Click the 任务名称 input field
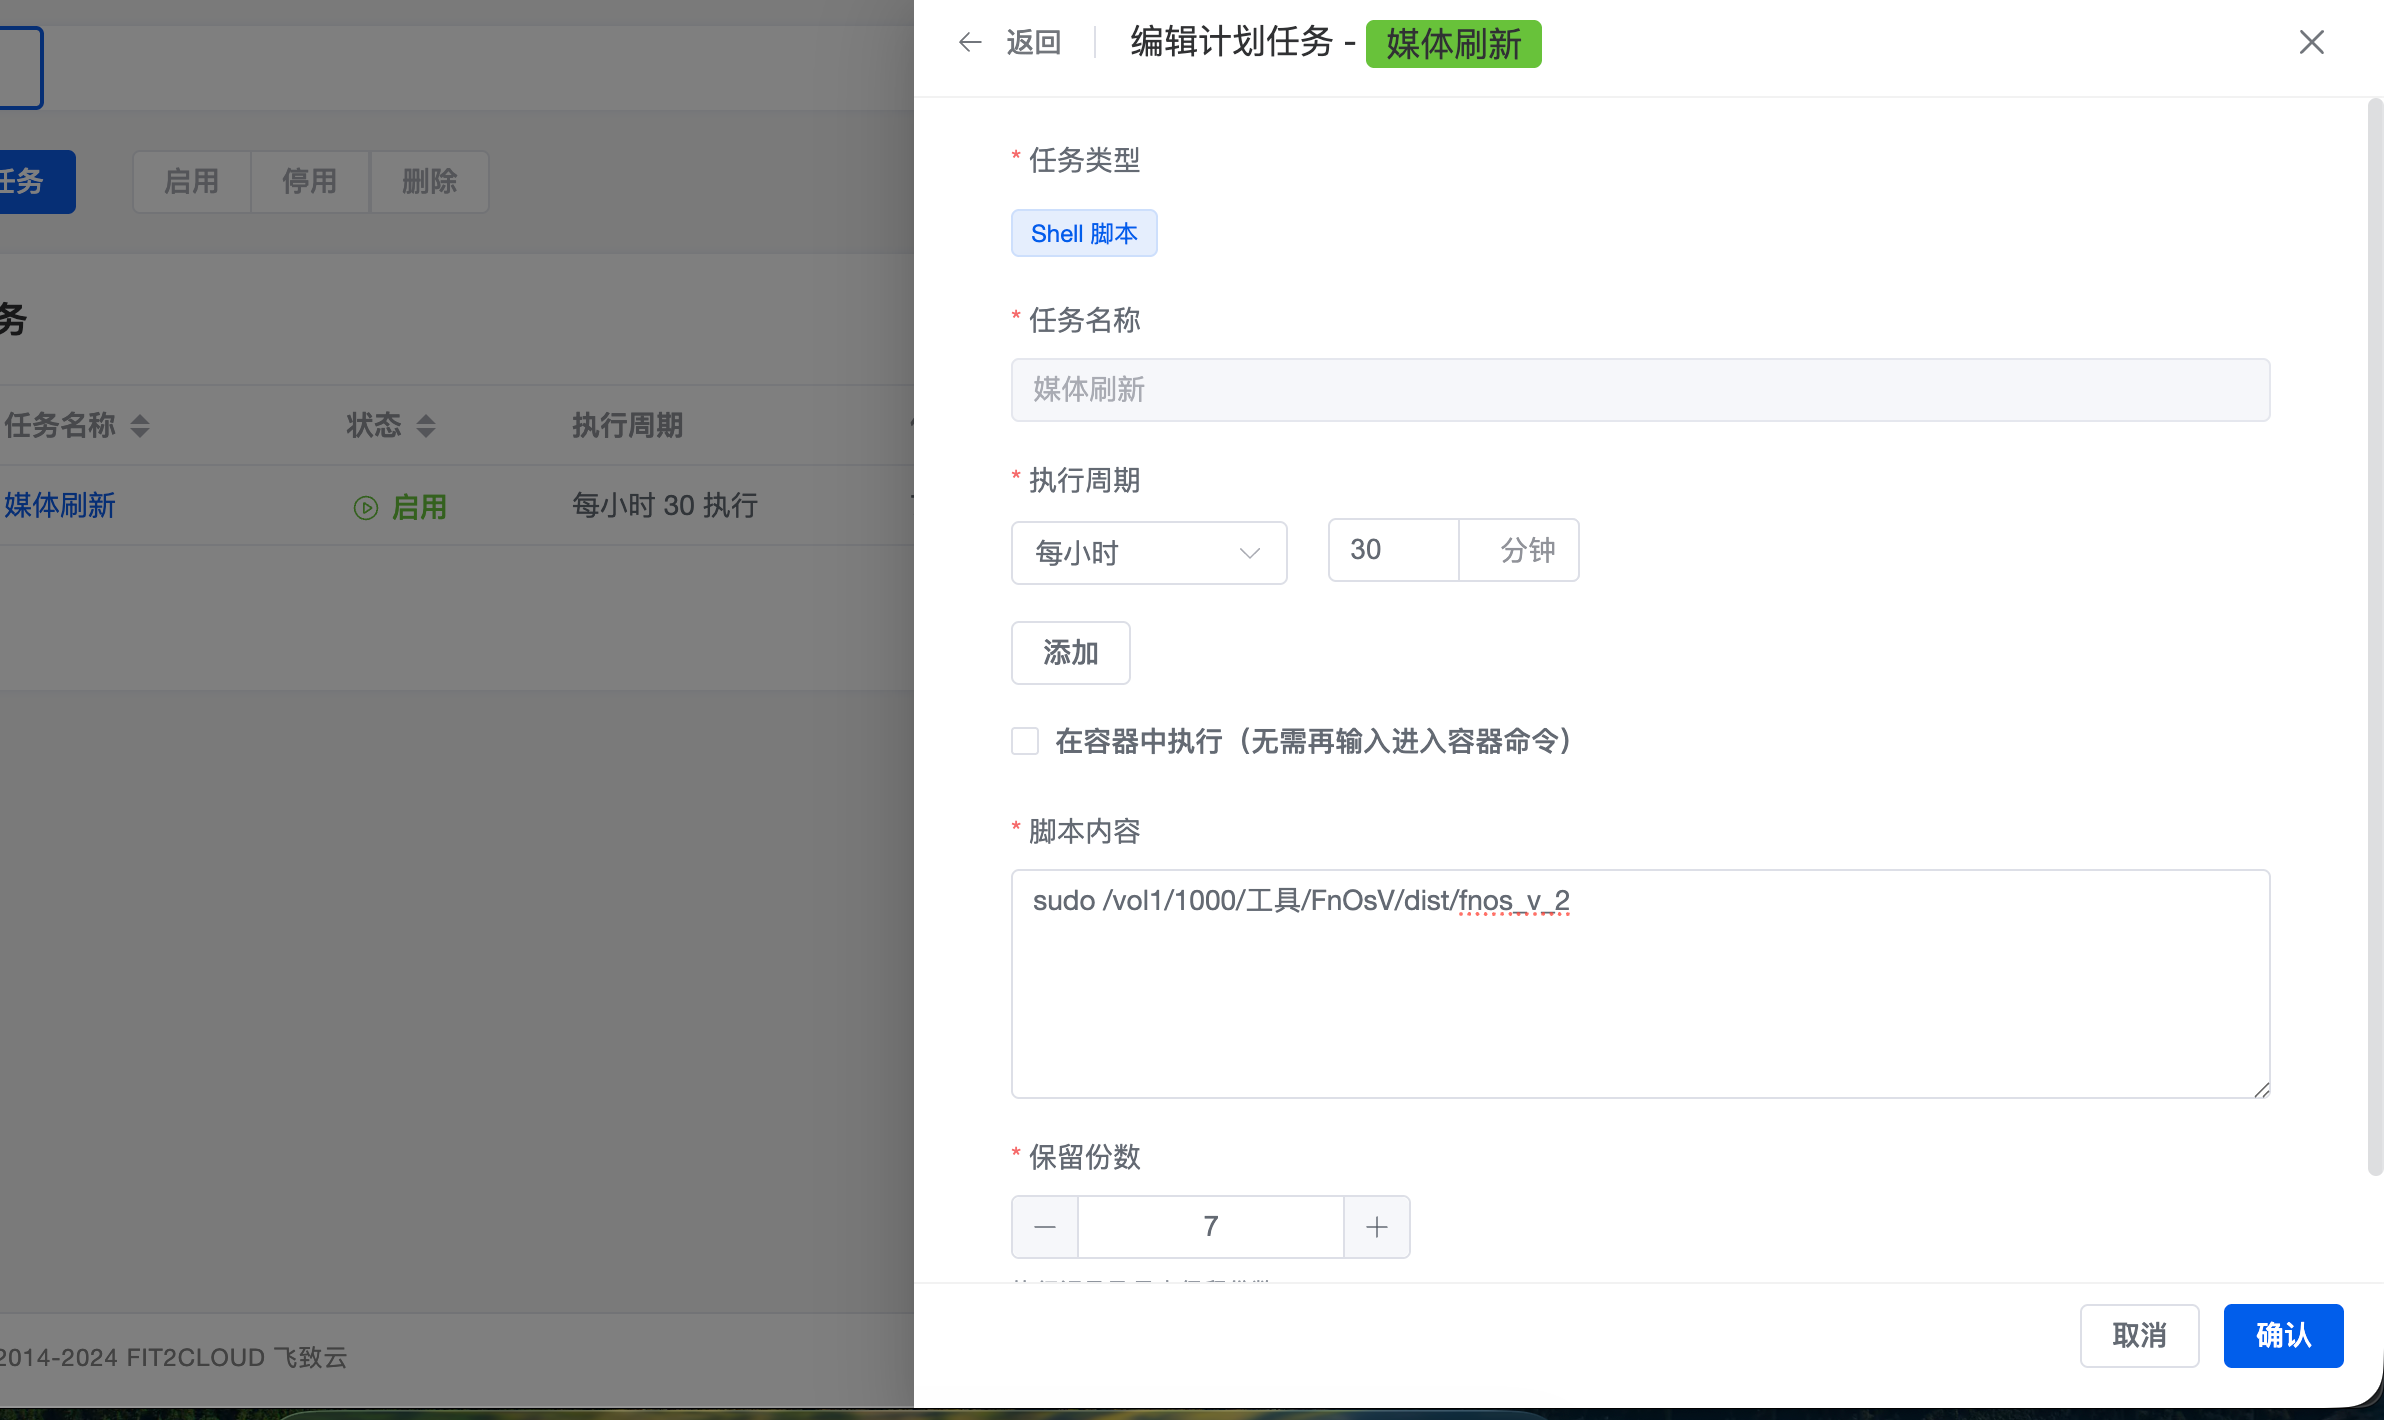 click(1639, 390)
